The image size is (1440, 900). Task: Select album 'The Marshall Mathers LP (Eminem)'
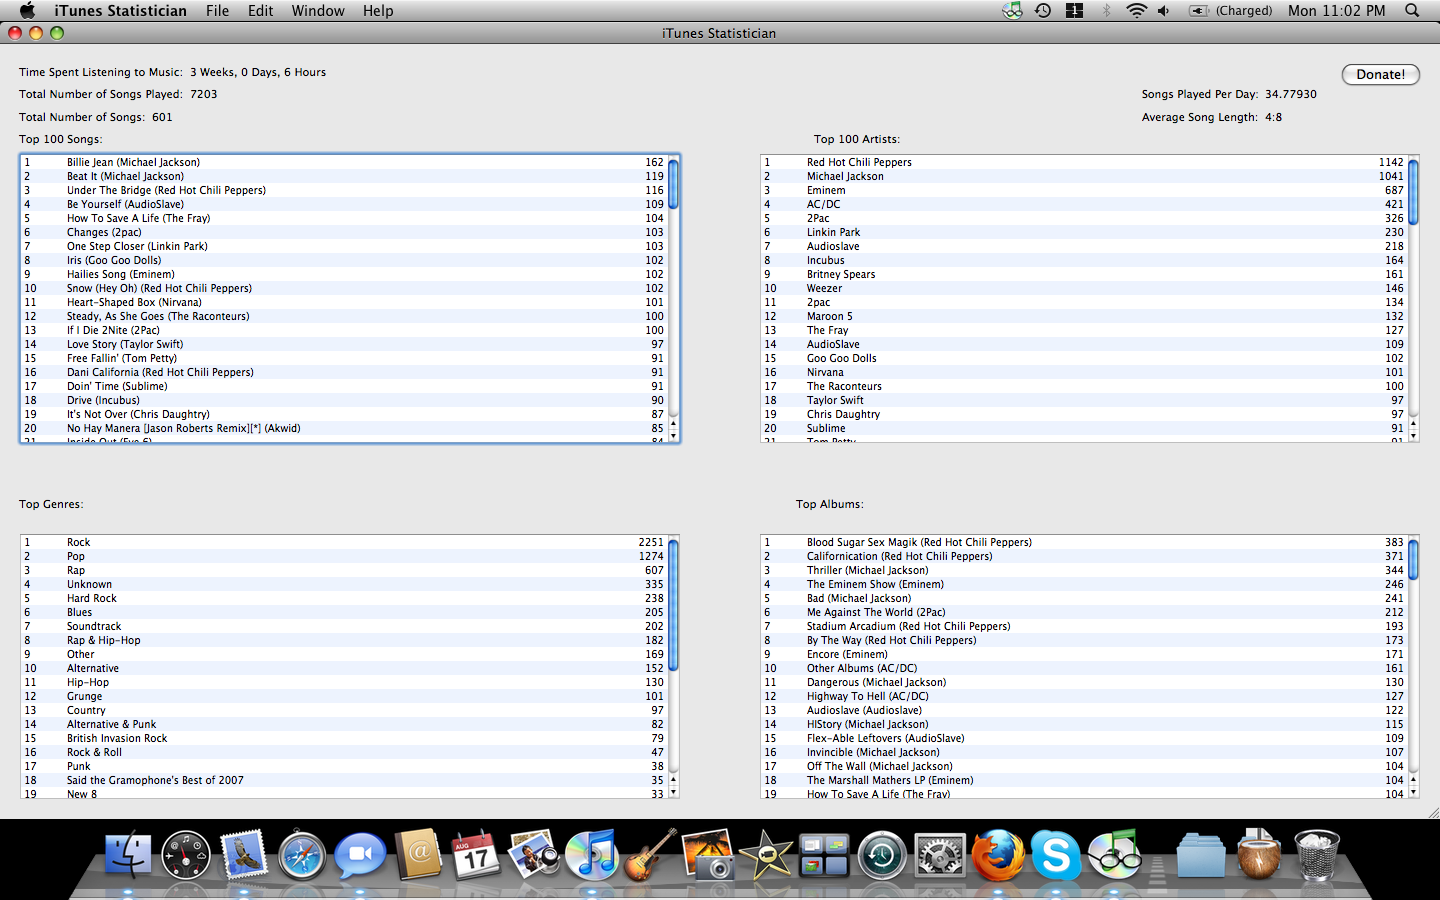point(1084,780)
